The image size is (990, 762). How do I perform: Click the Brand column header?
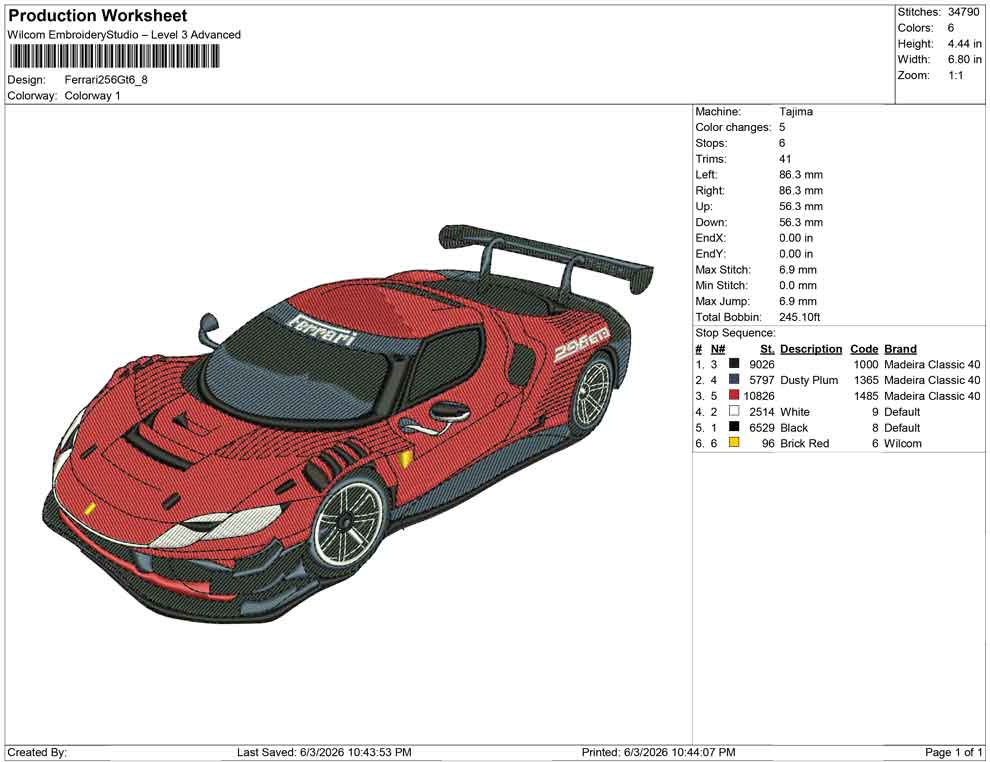click(900, 349)
